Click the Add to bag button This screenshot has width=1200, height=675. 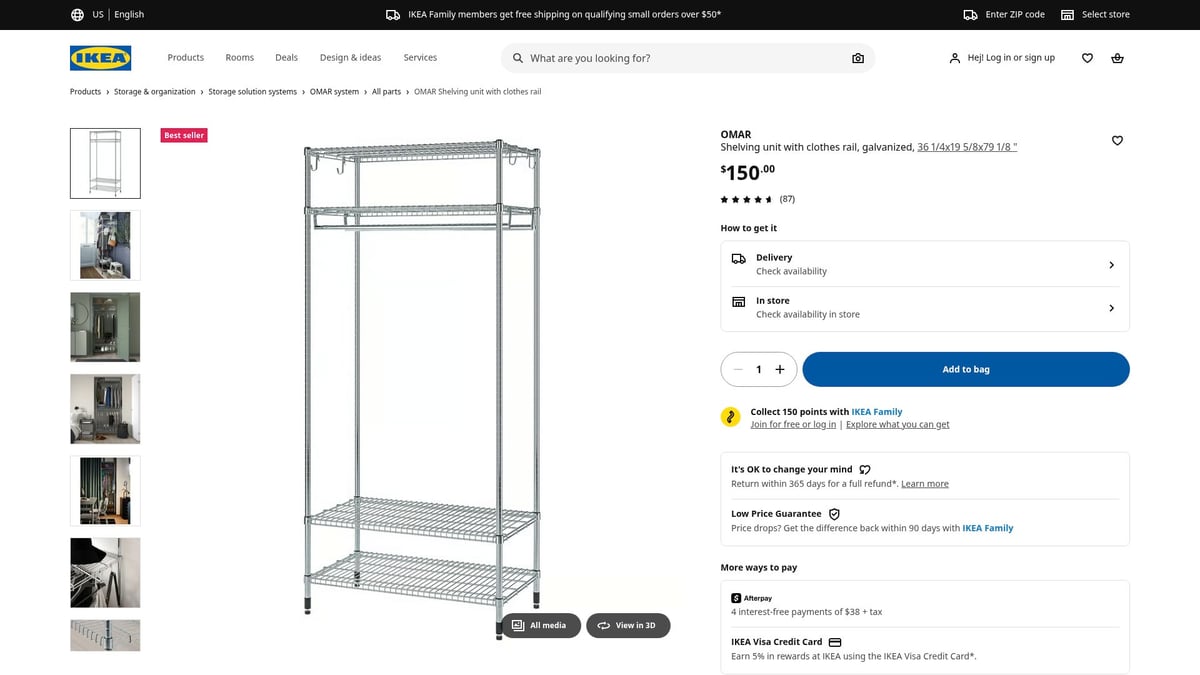(965, 369)
